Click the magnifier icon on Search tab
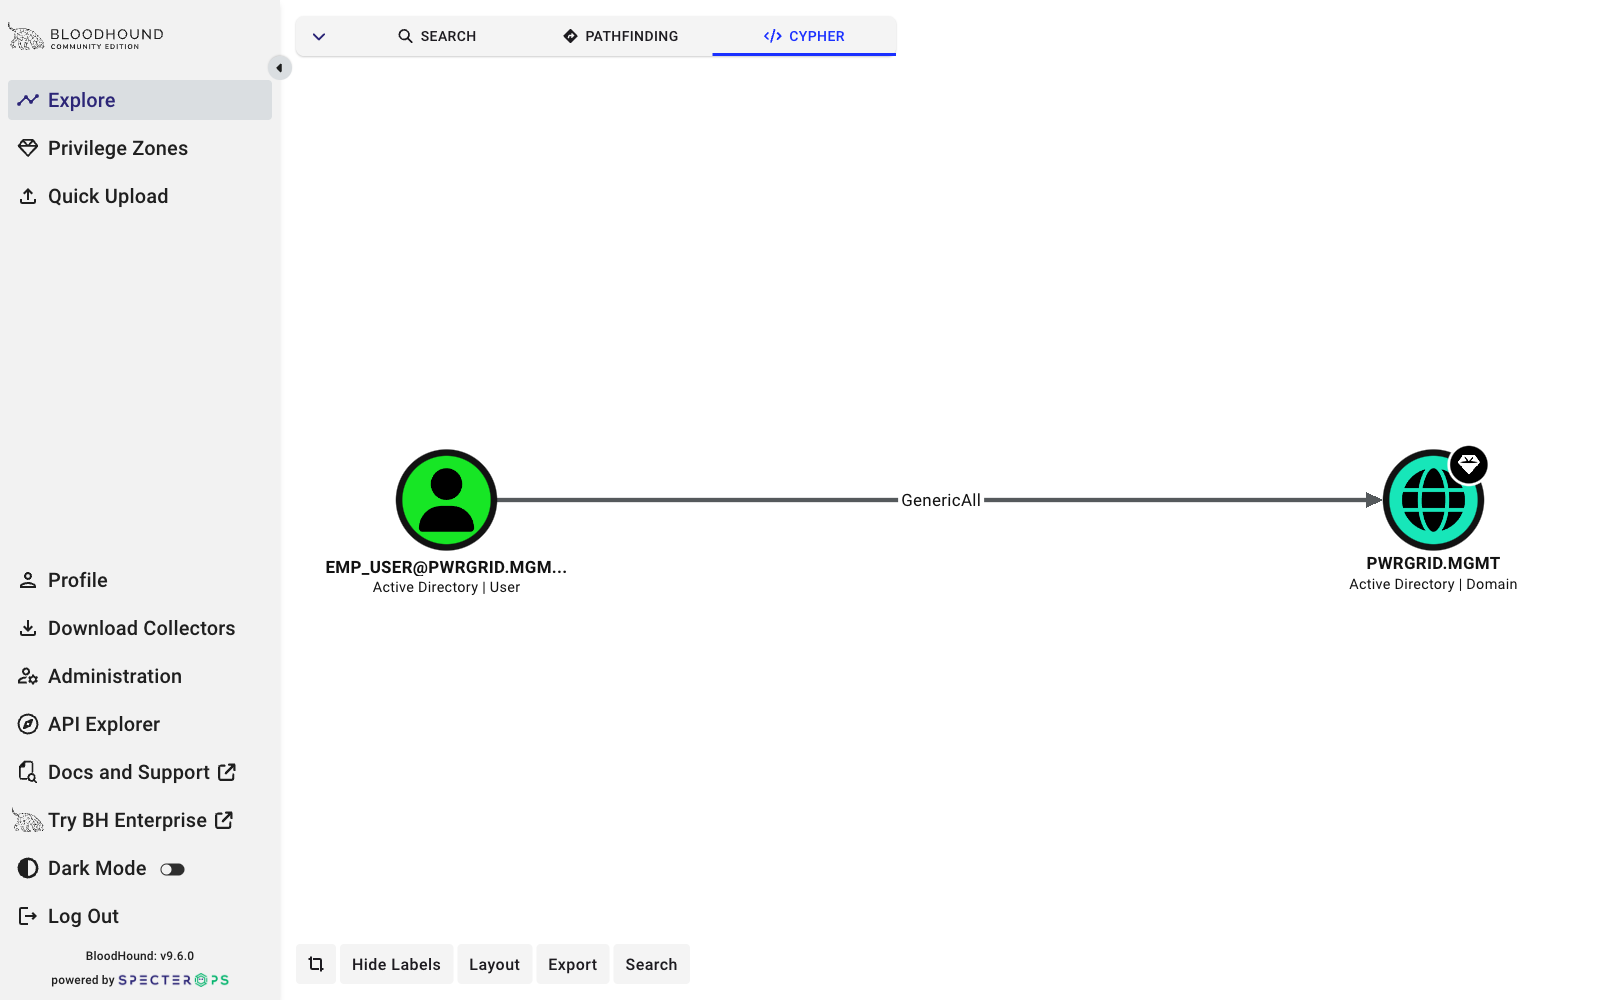The image size is (1600, 1000). tap(405, 36)
